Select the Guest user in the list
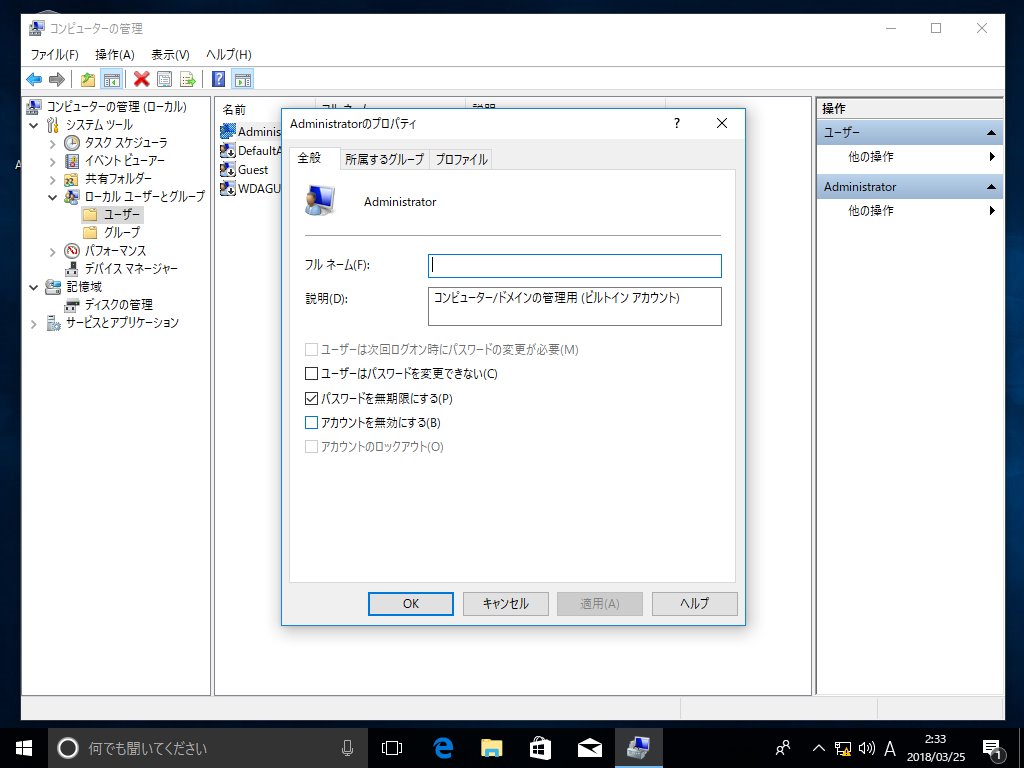 coord(252,170)
